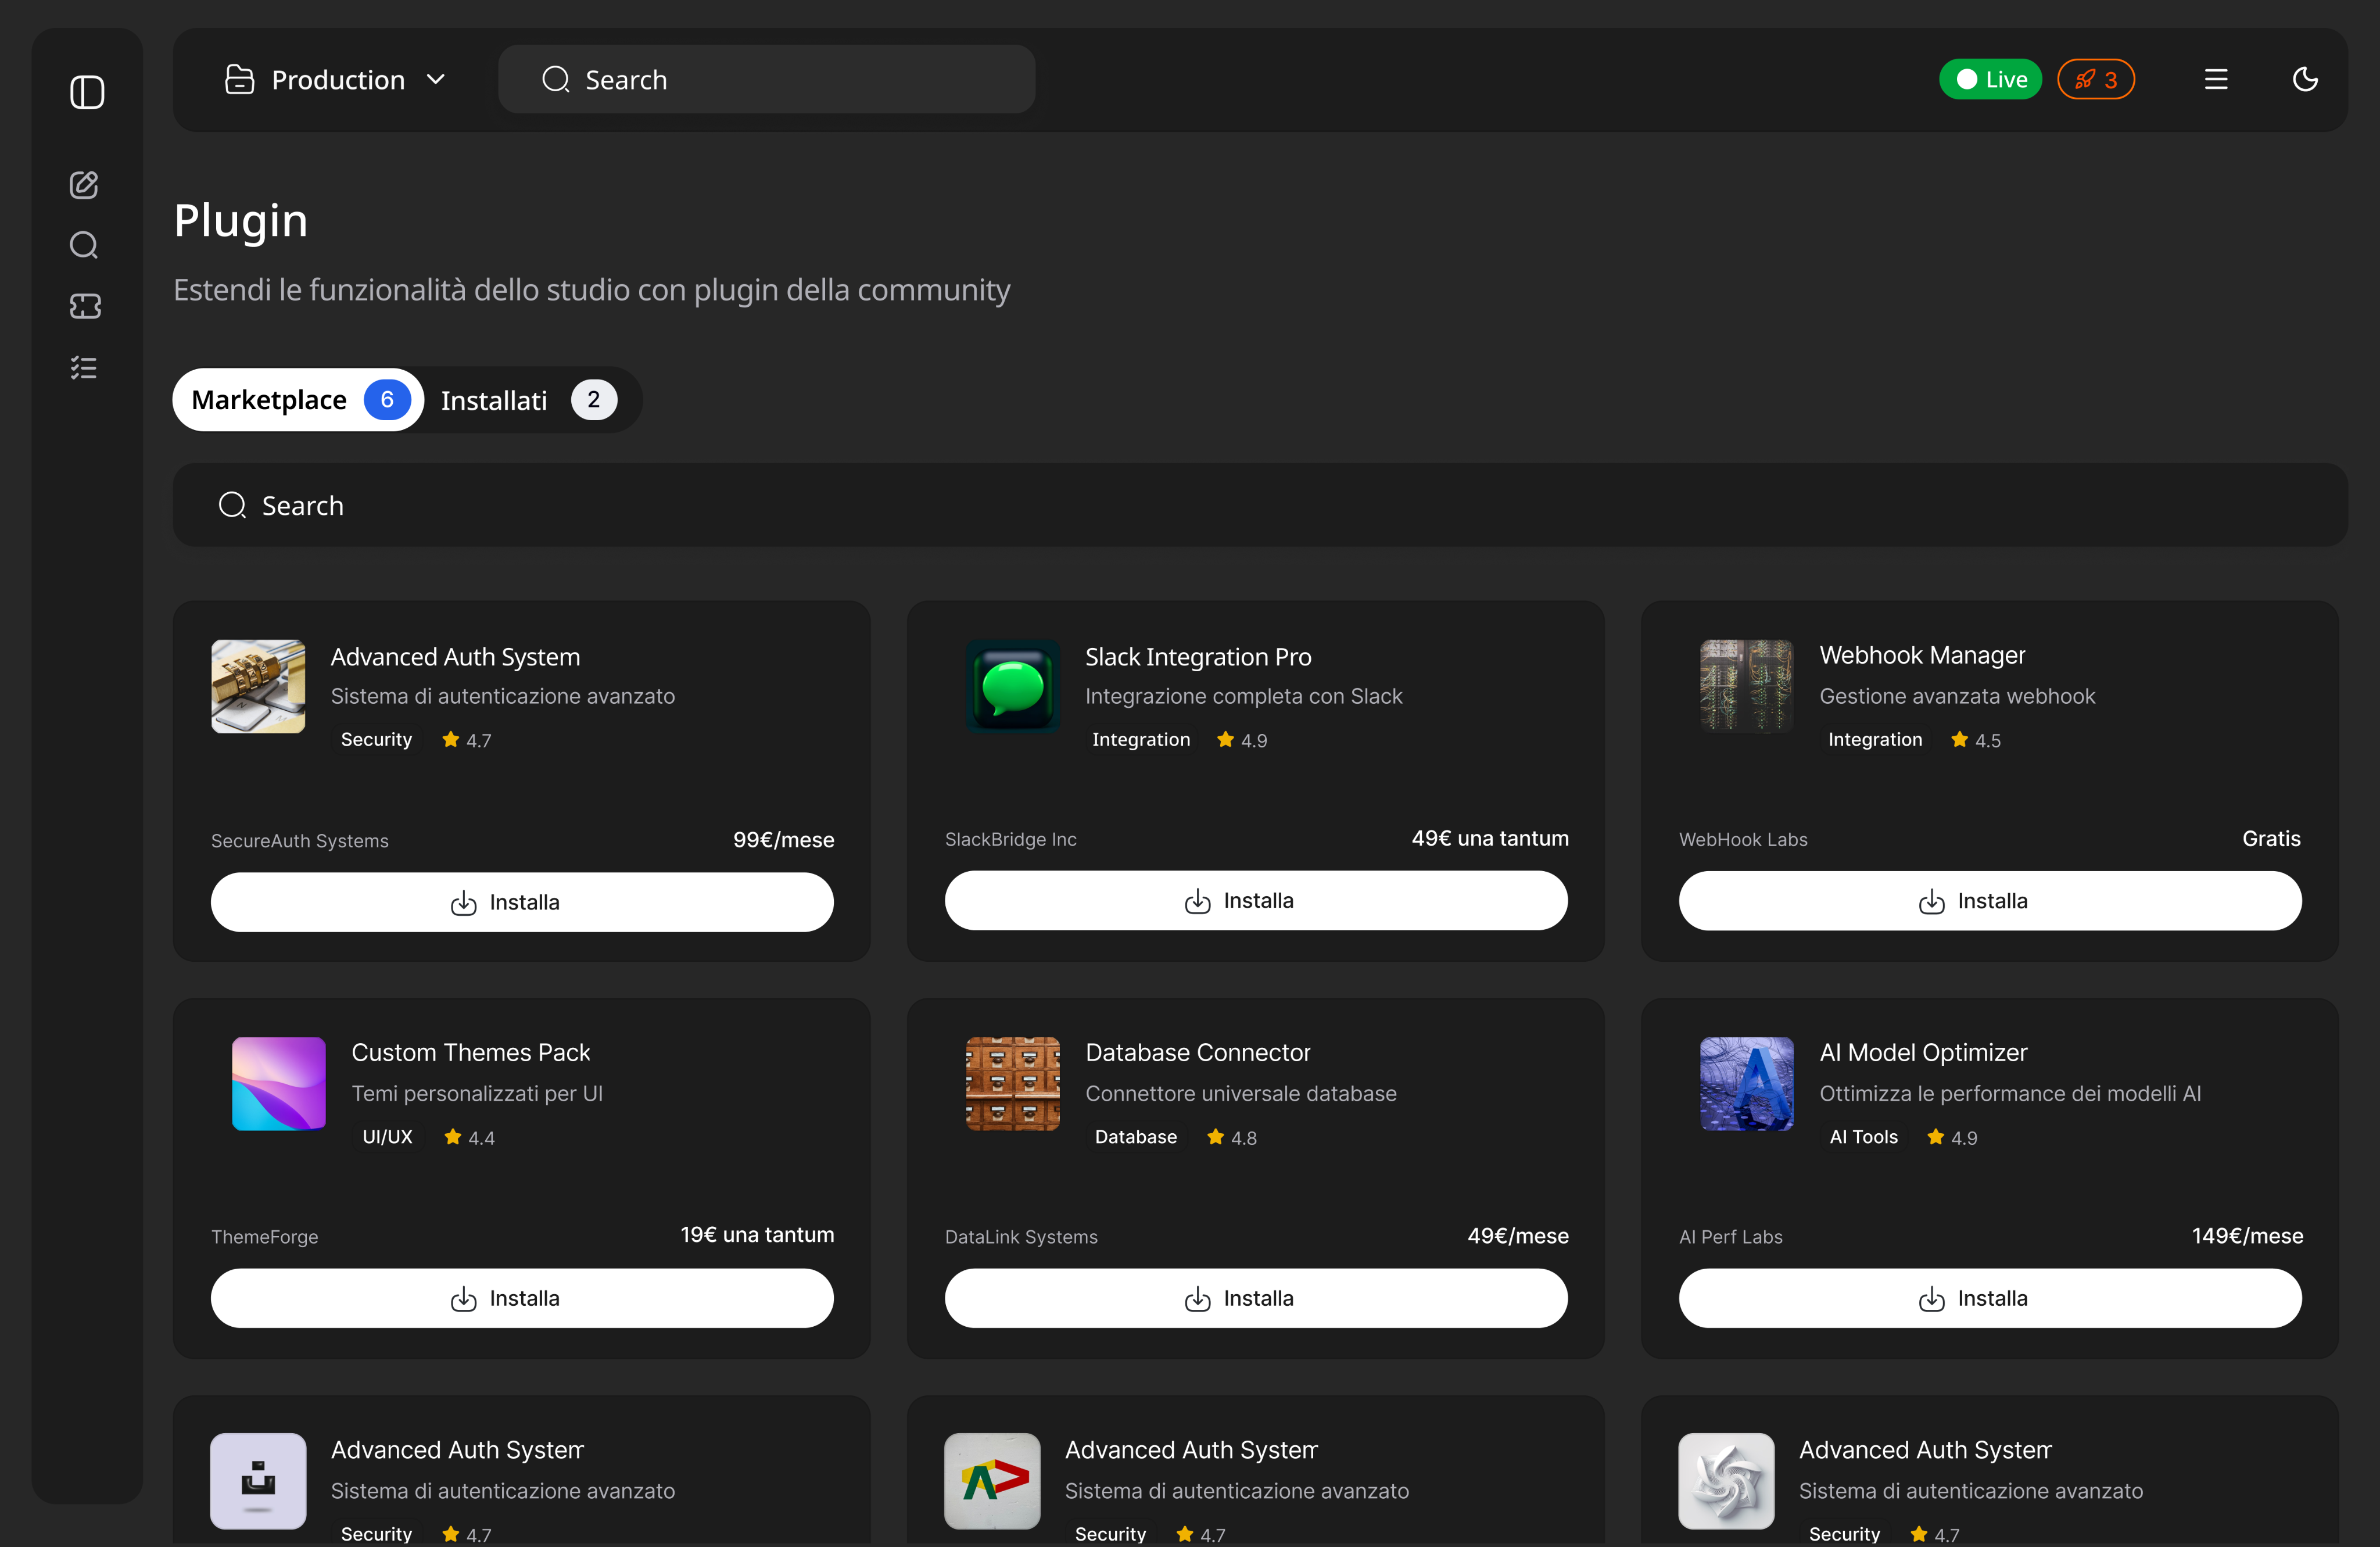Click the green Live status toggle
The image size is (2380, 1547).
click(x=1989, y=79)
